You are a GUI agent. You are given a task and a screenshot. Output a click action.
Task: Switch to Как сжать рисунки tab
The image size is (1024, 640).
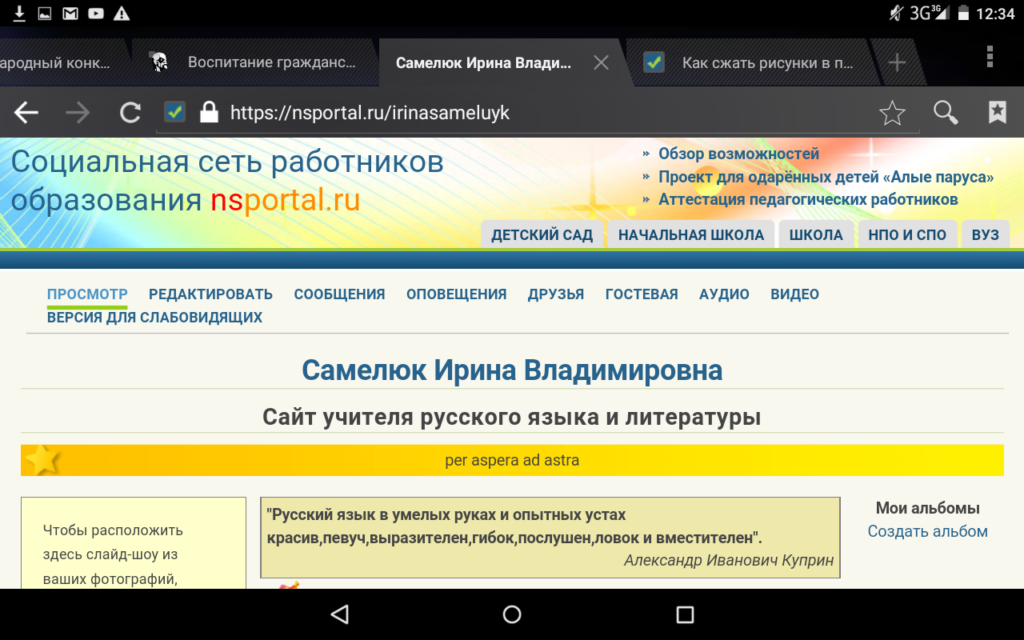[x=766, y=62]
